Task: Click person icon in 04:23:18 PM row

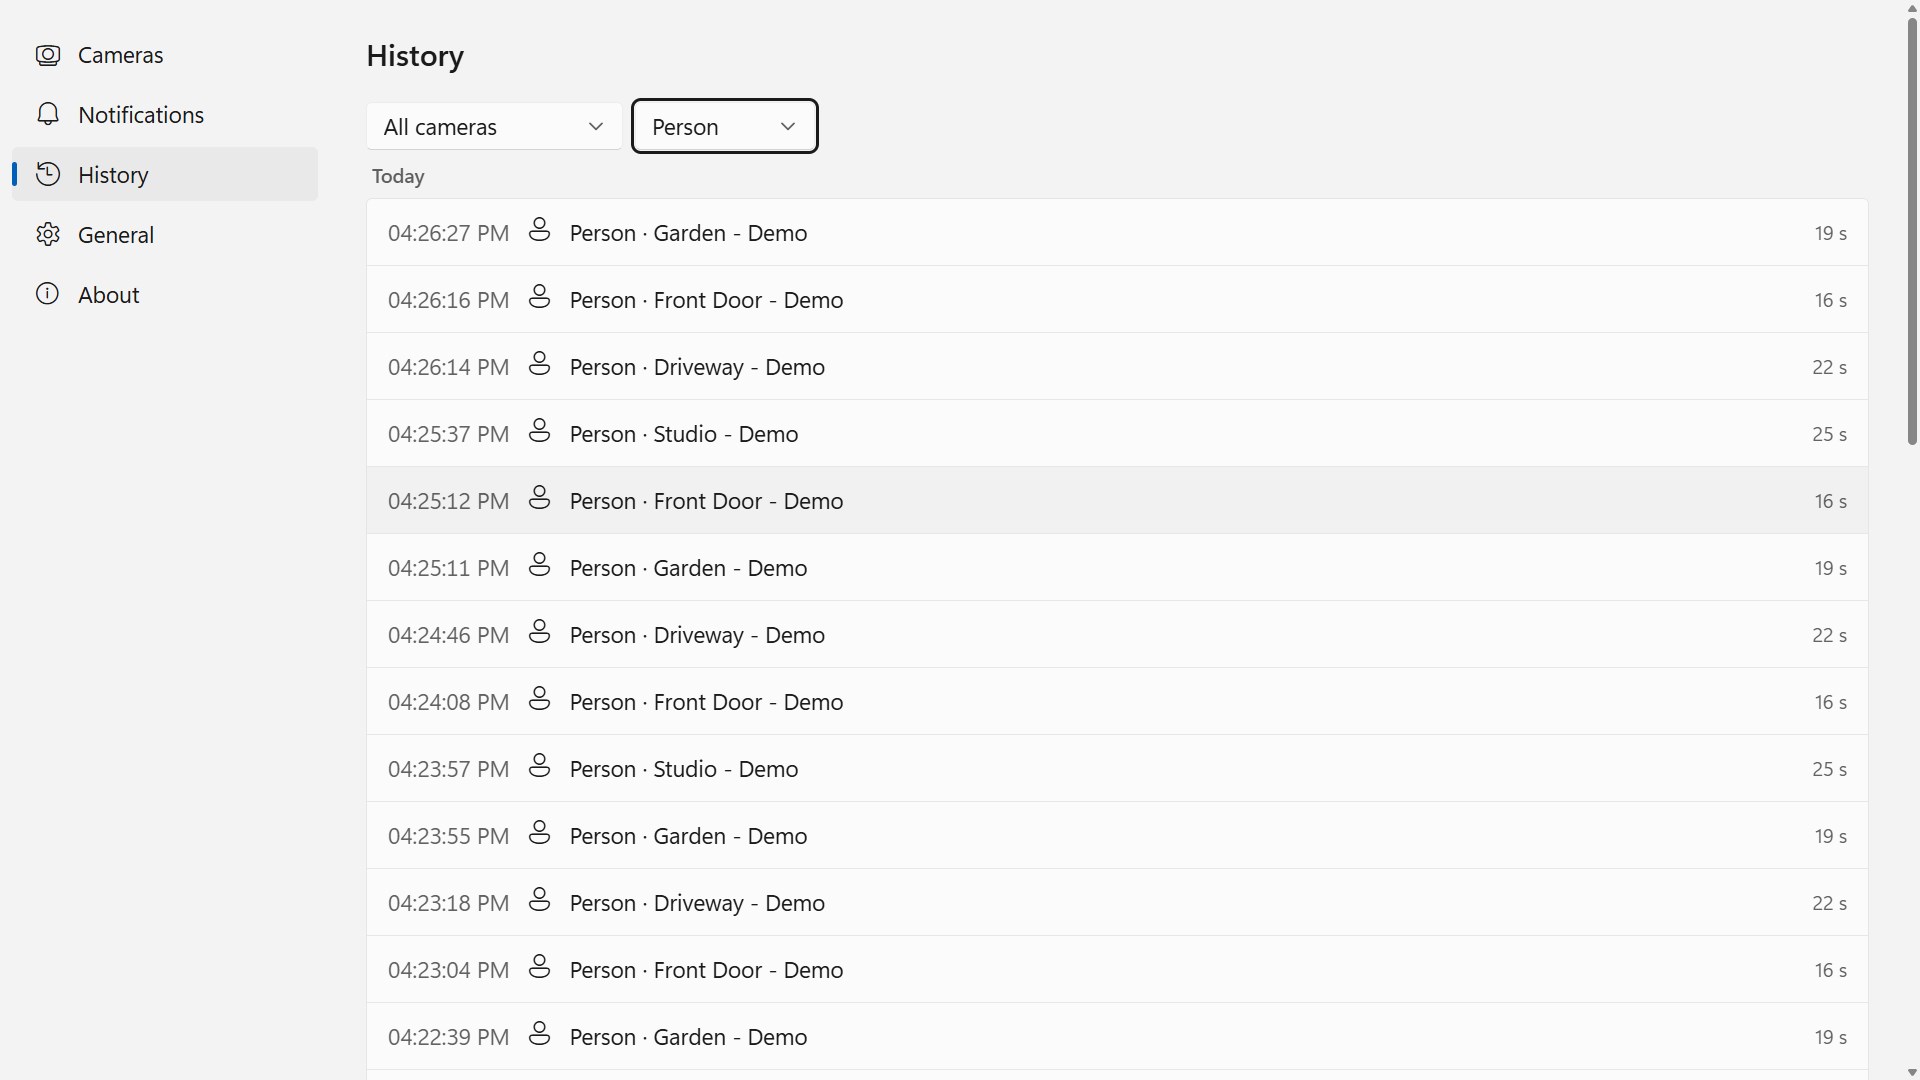Action: (x=540, y=901)
